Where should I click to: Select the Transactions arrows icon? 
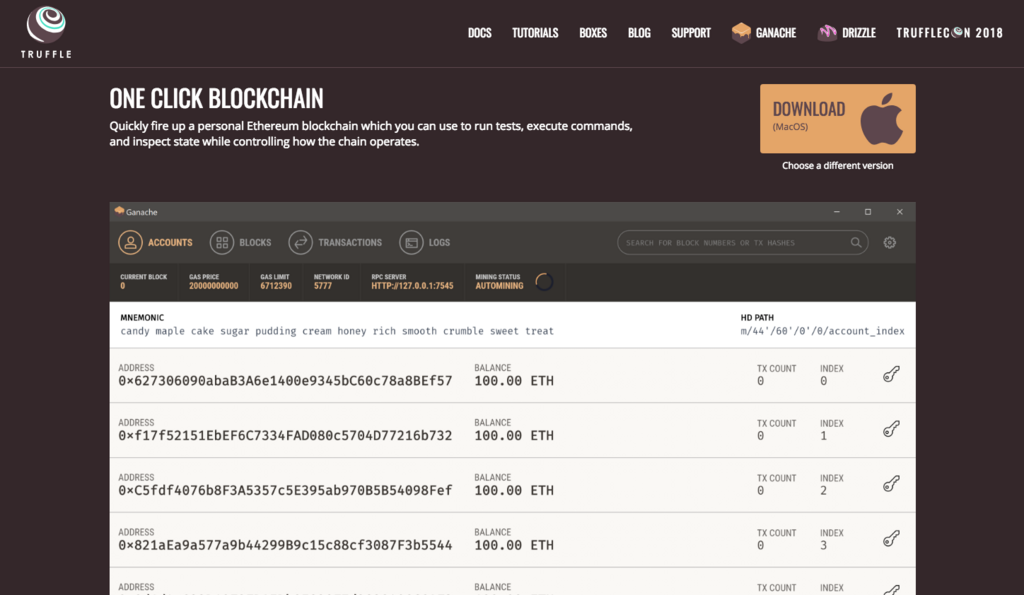300,242
